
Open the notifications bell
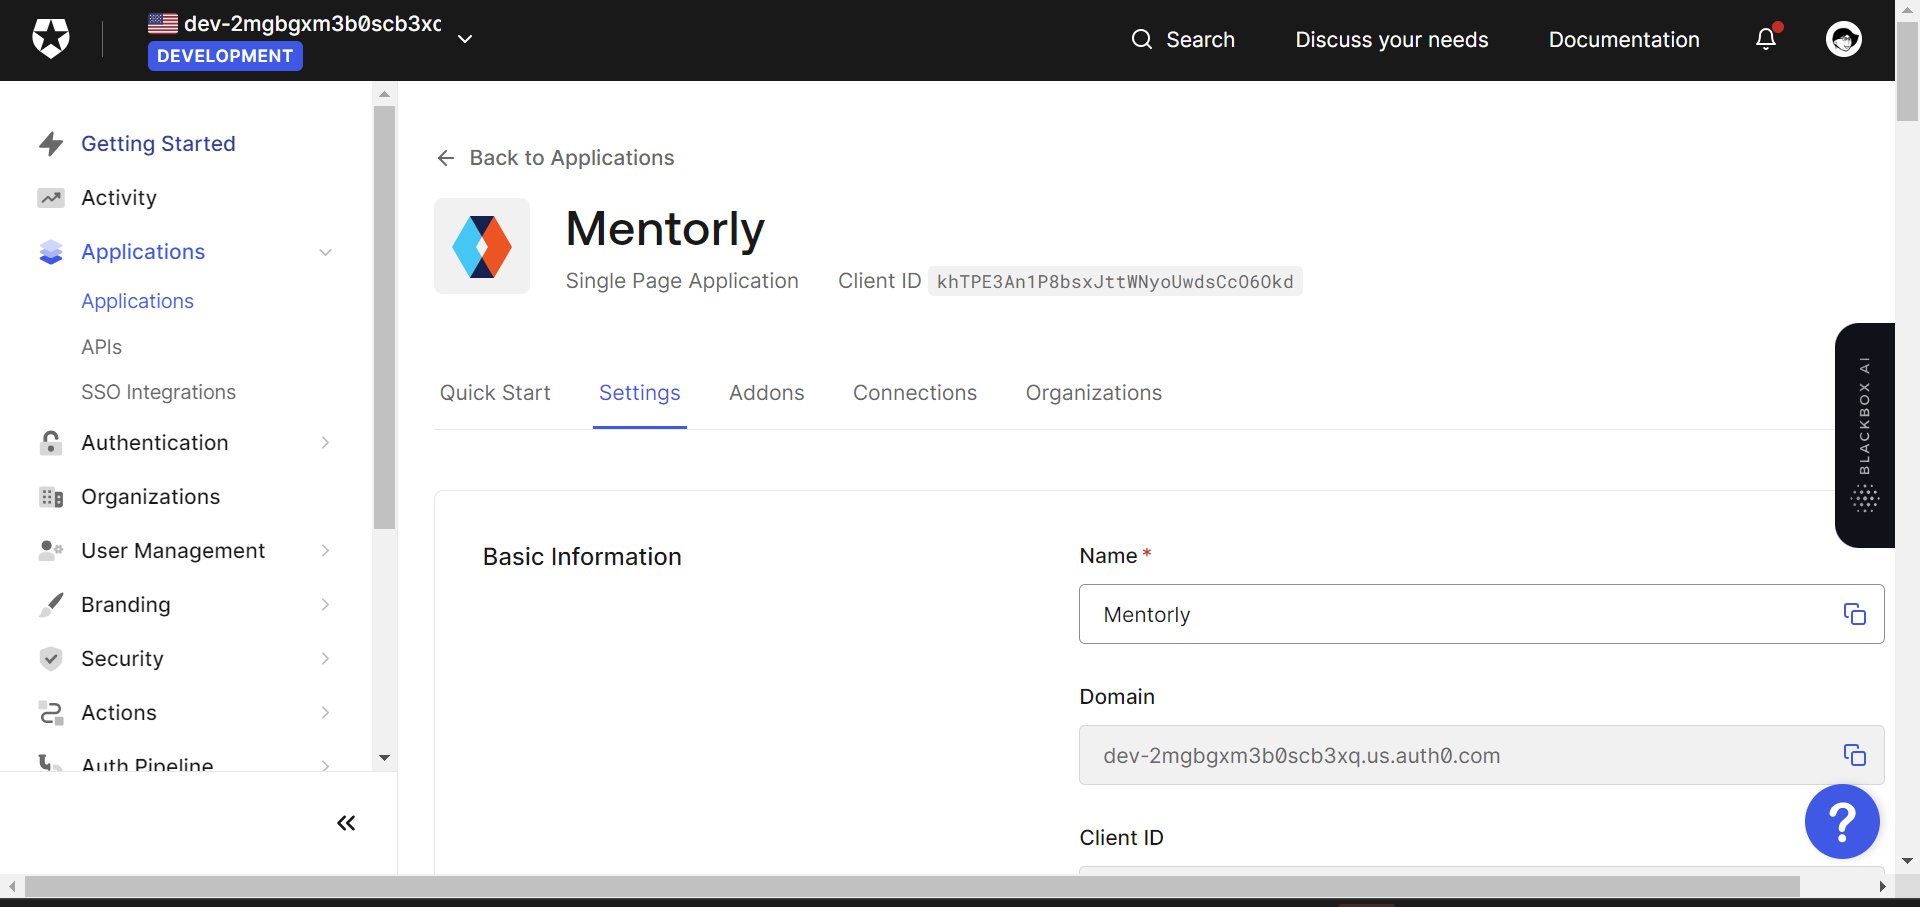[x=1766, y=39]
